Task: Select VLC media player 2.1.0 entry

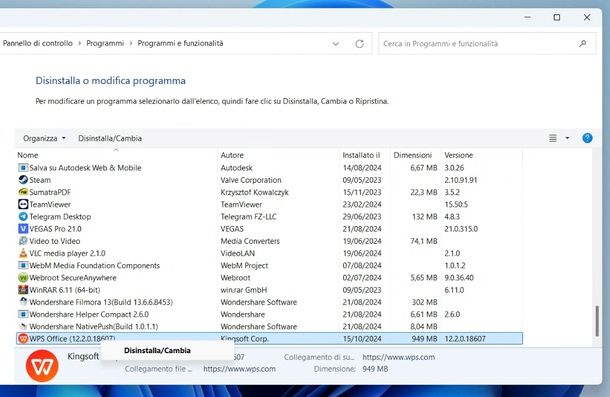Action: [67, 253]
